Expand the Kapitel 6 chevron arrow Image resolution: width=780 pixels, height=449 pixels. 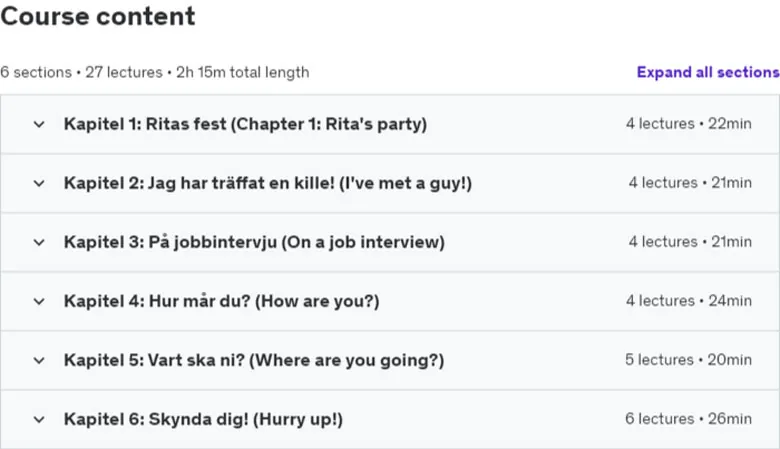pyautogui.click(x=39, y=420)
